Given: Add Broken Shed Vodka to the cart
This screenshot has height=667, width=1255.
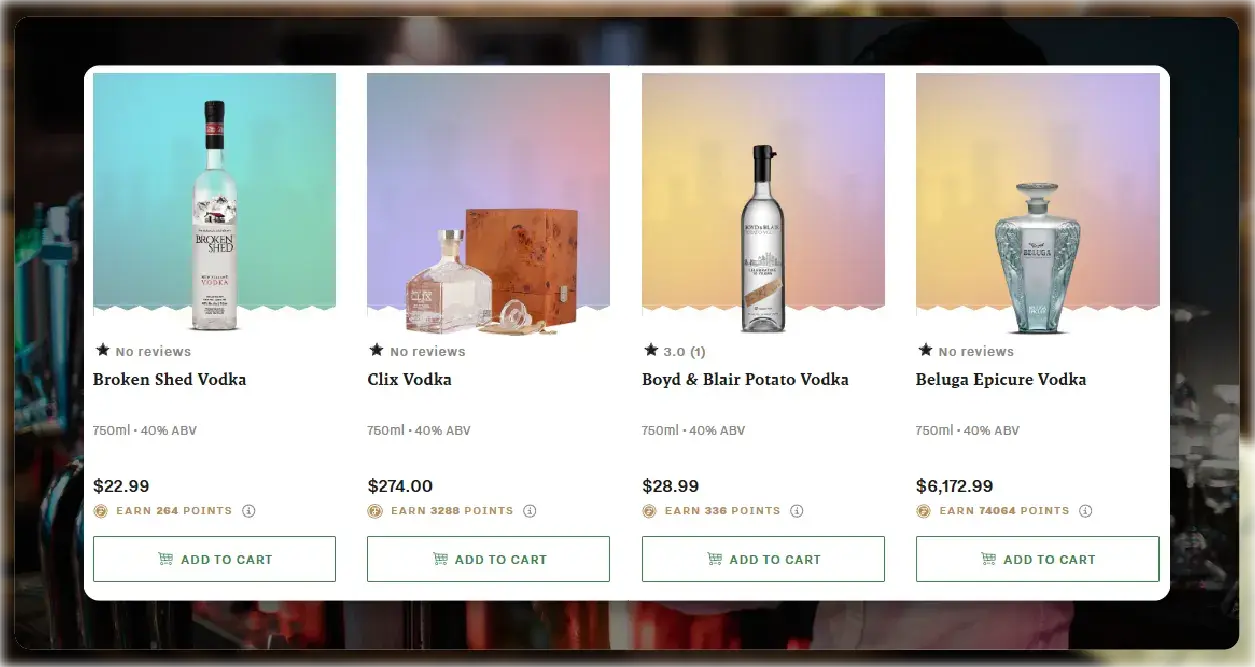Looking at the screenshot, I should (x=214, y=559).
